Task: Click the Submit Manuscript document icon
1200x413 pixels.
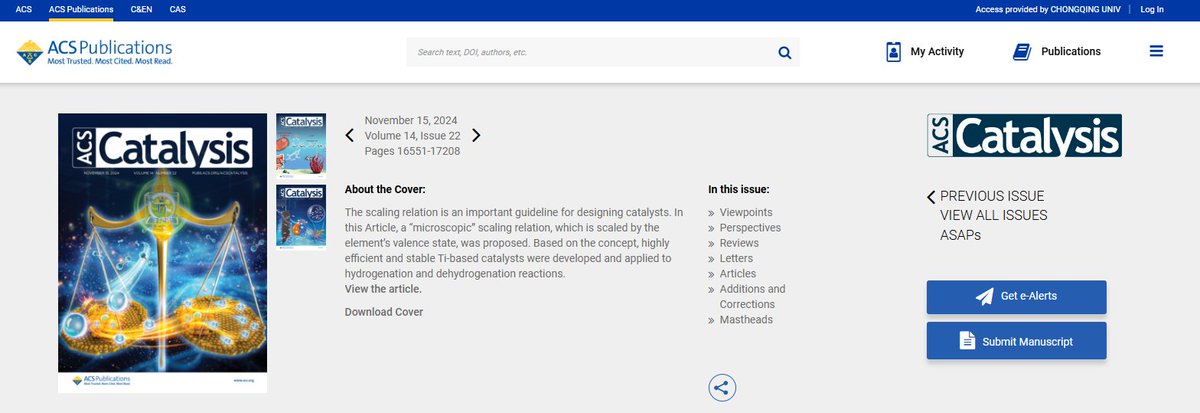Action: [x=967, y=341]
